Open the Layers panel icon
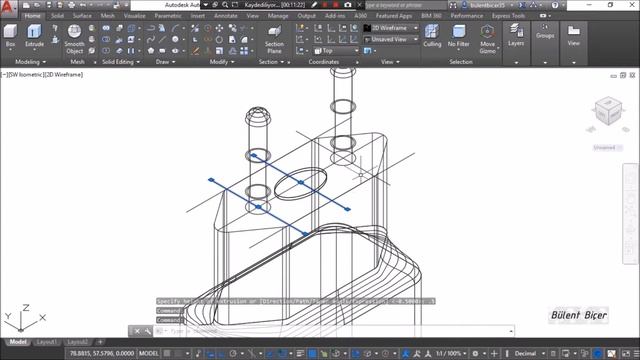The image size is (640, 360). tap(516, 35)
